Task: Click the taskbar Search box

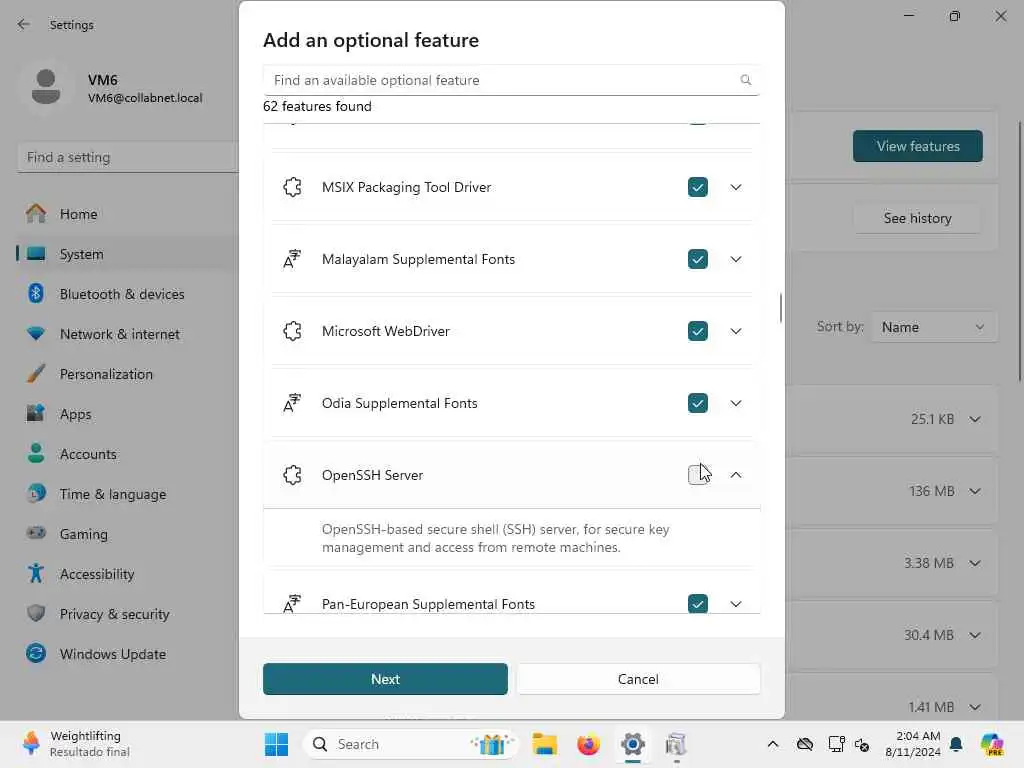Action: [x=411, y=744]
